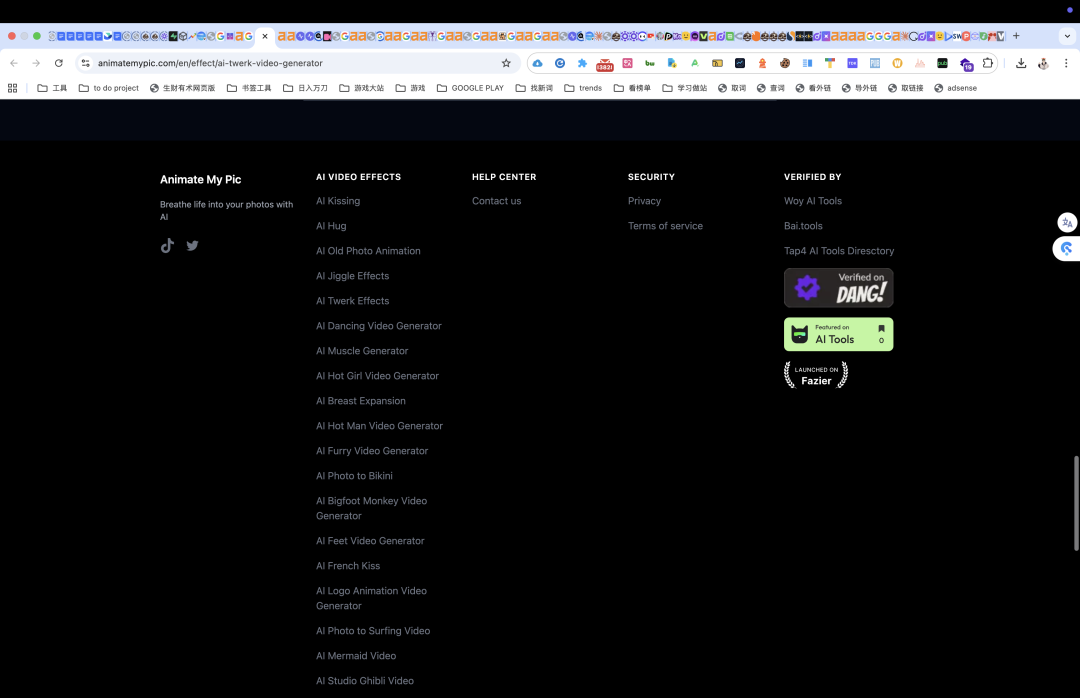Reload the page with refresh icon
Screen dimensions: 1080x698
pyautogui.click(x=59, y=63)
